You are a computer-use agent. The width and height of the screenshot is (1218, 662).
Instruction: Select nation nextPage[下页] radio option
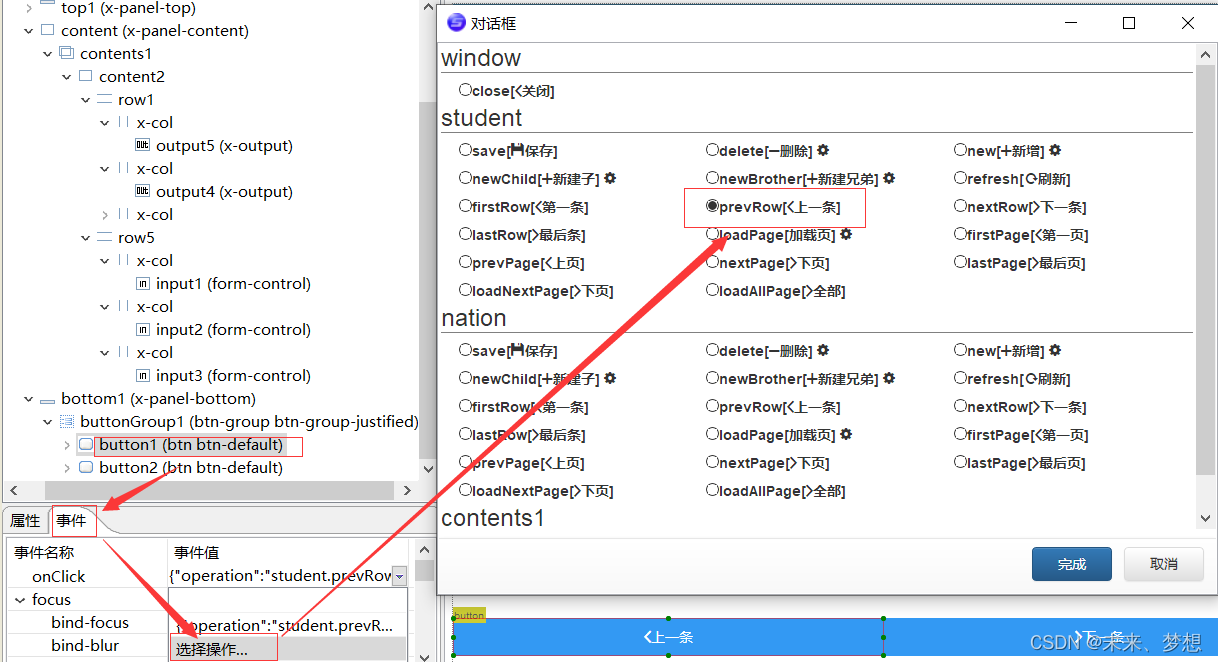[712, 462]
